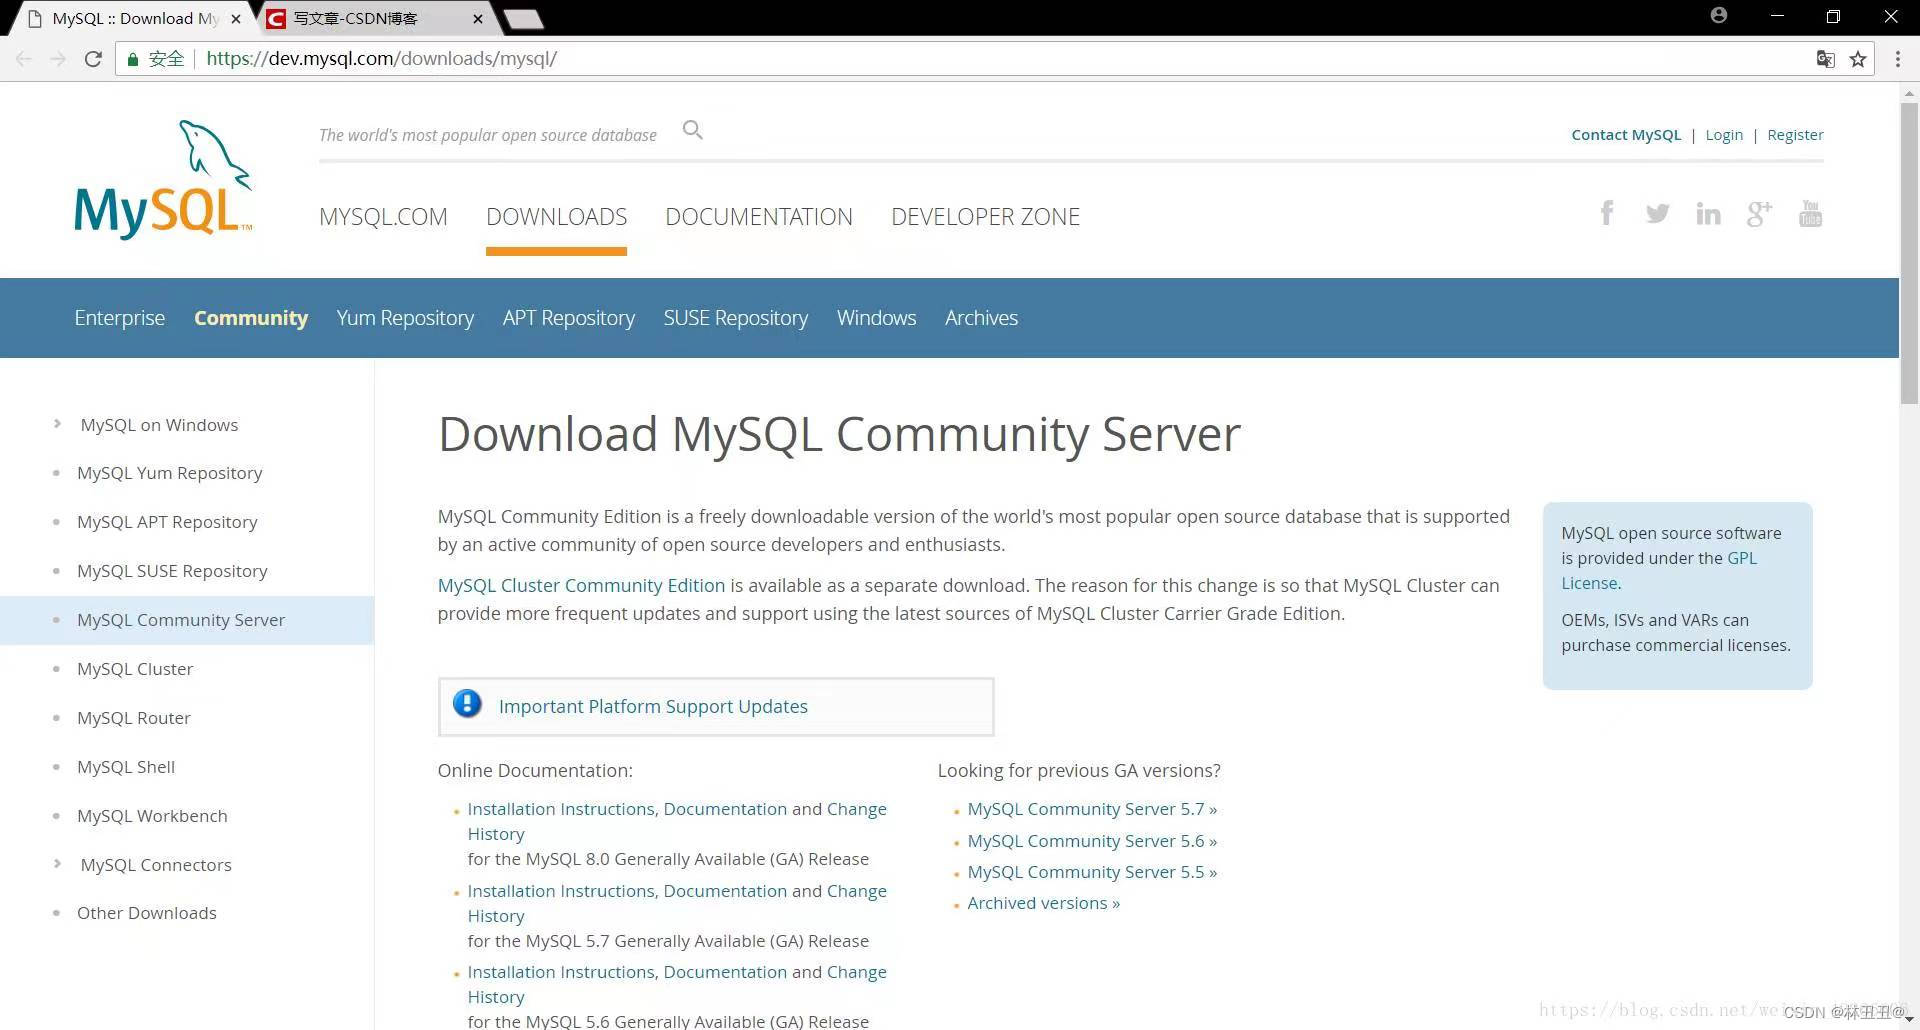
Task: Open Installation Instructions link for MySQL 8.0
Action: pyautogui.click(x=561, y=809)
